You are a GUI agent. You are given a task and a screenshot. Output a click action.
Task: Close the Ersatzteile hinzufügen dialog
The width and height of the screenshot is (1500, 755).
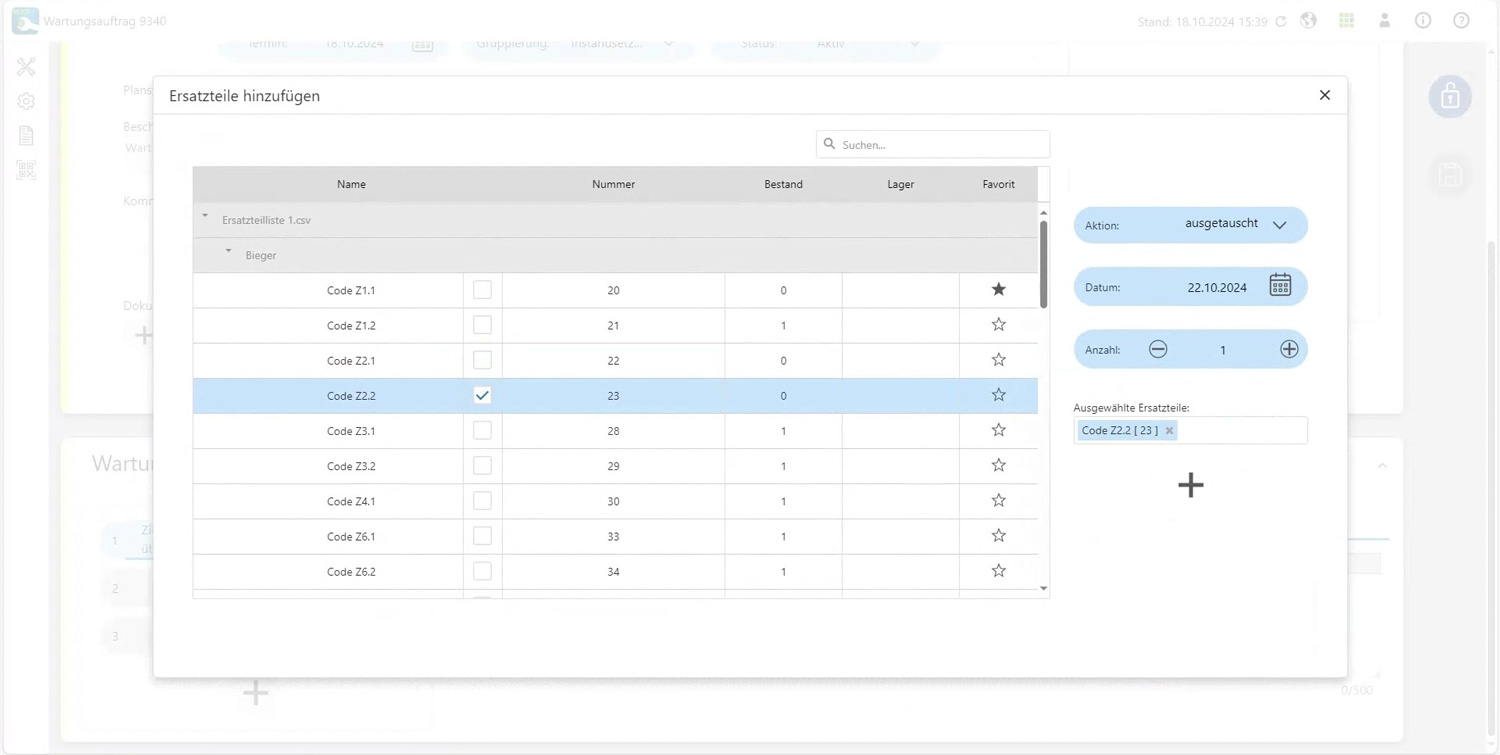click(x=1324, y=95)
